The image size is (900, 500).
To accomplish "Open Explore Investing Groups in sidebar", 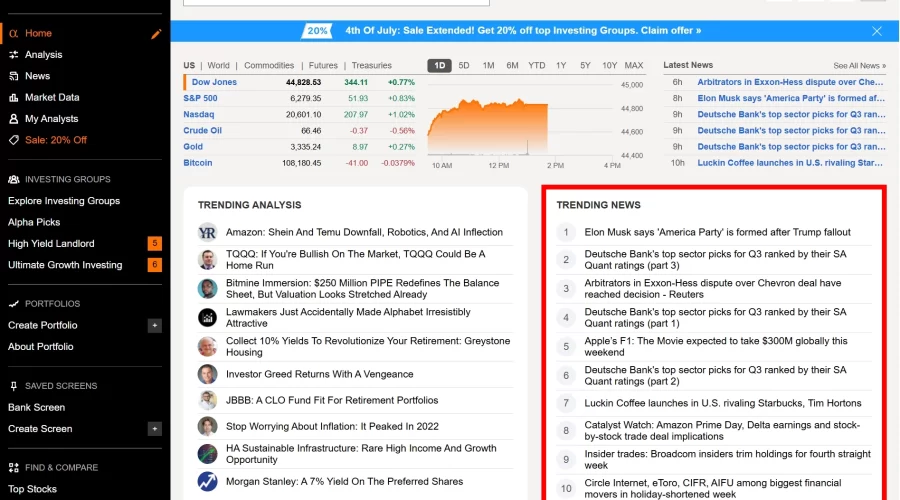I will (64, 201).
